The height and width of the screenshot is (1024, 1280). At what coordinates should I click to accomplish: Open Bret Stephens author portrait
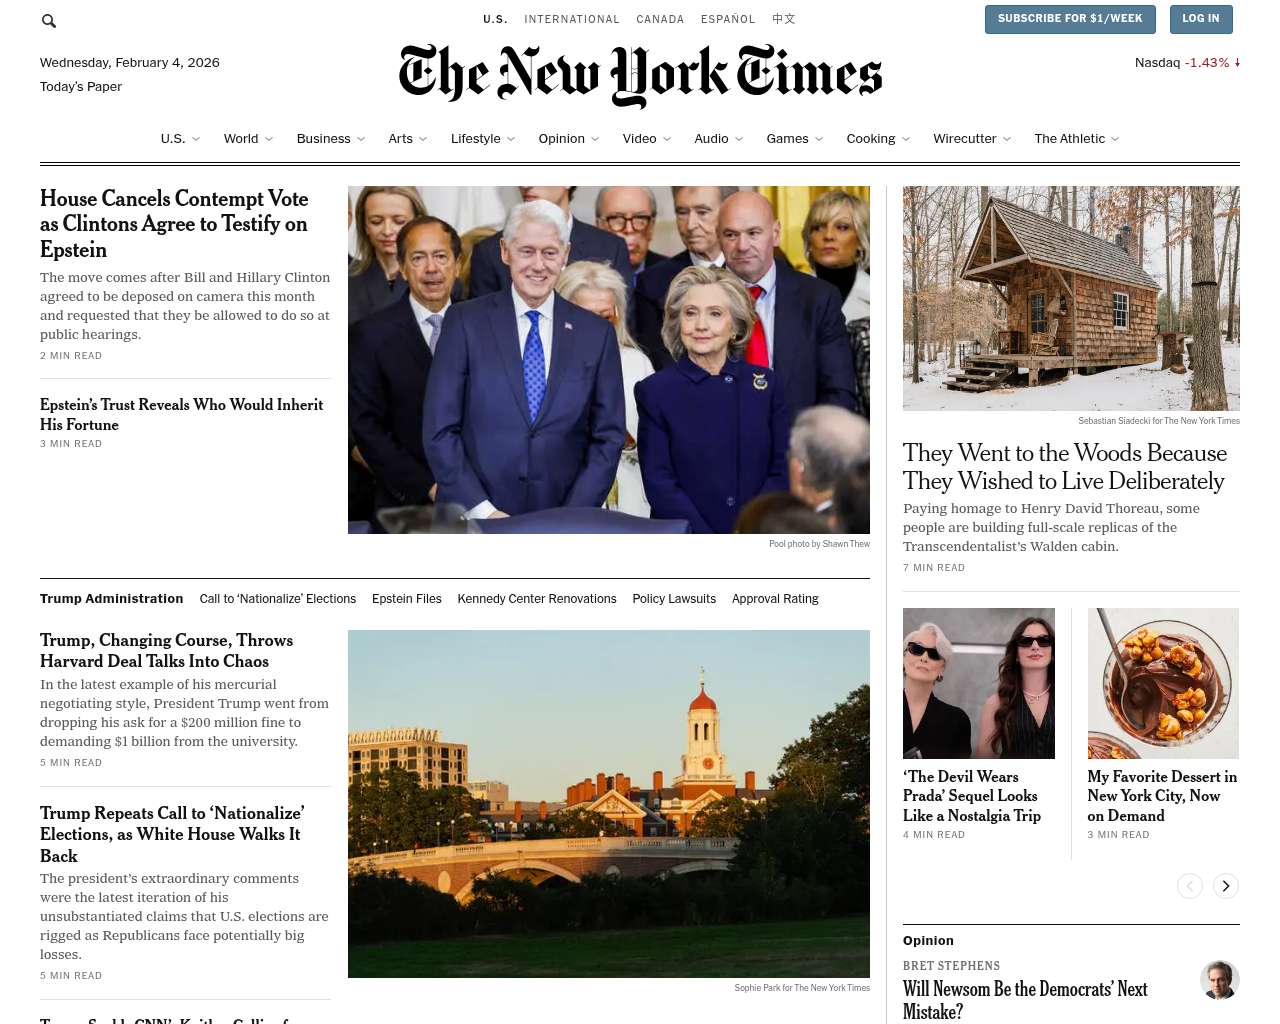point(1220,980)
